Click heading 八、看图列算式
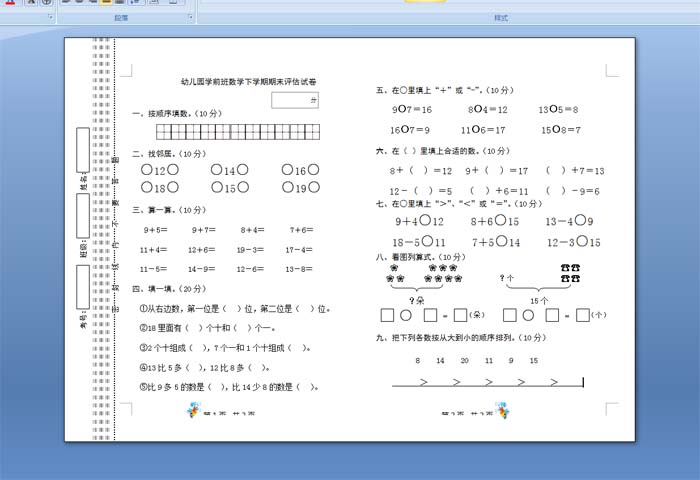 (x=421, y=257)
